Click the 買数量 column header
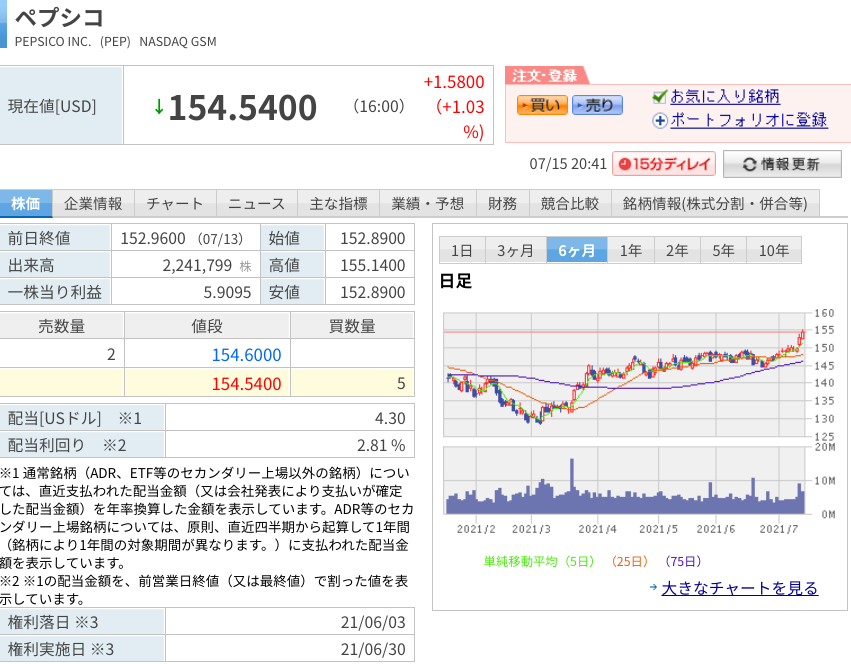The image size is (851, 664). pos(352,326)
